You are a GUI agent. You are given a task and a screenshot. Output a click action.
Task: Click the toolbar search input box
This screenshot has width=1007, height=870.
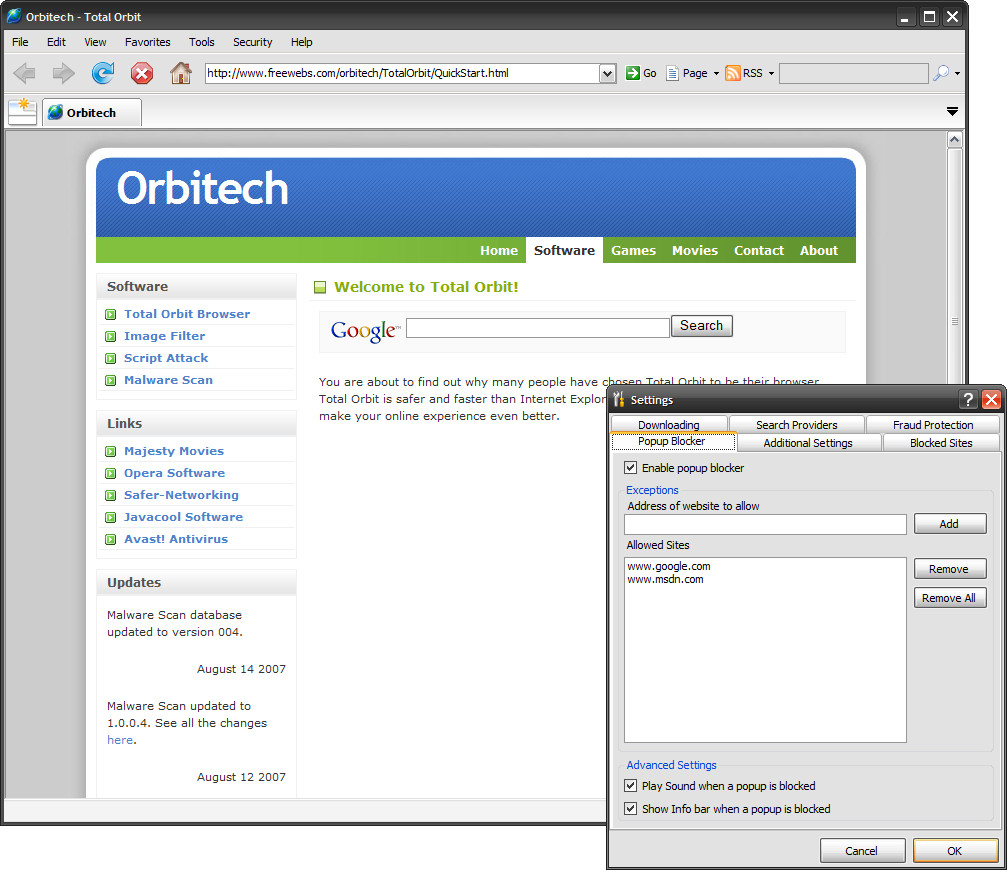click(x=854, y=73)
